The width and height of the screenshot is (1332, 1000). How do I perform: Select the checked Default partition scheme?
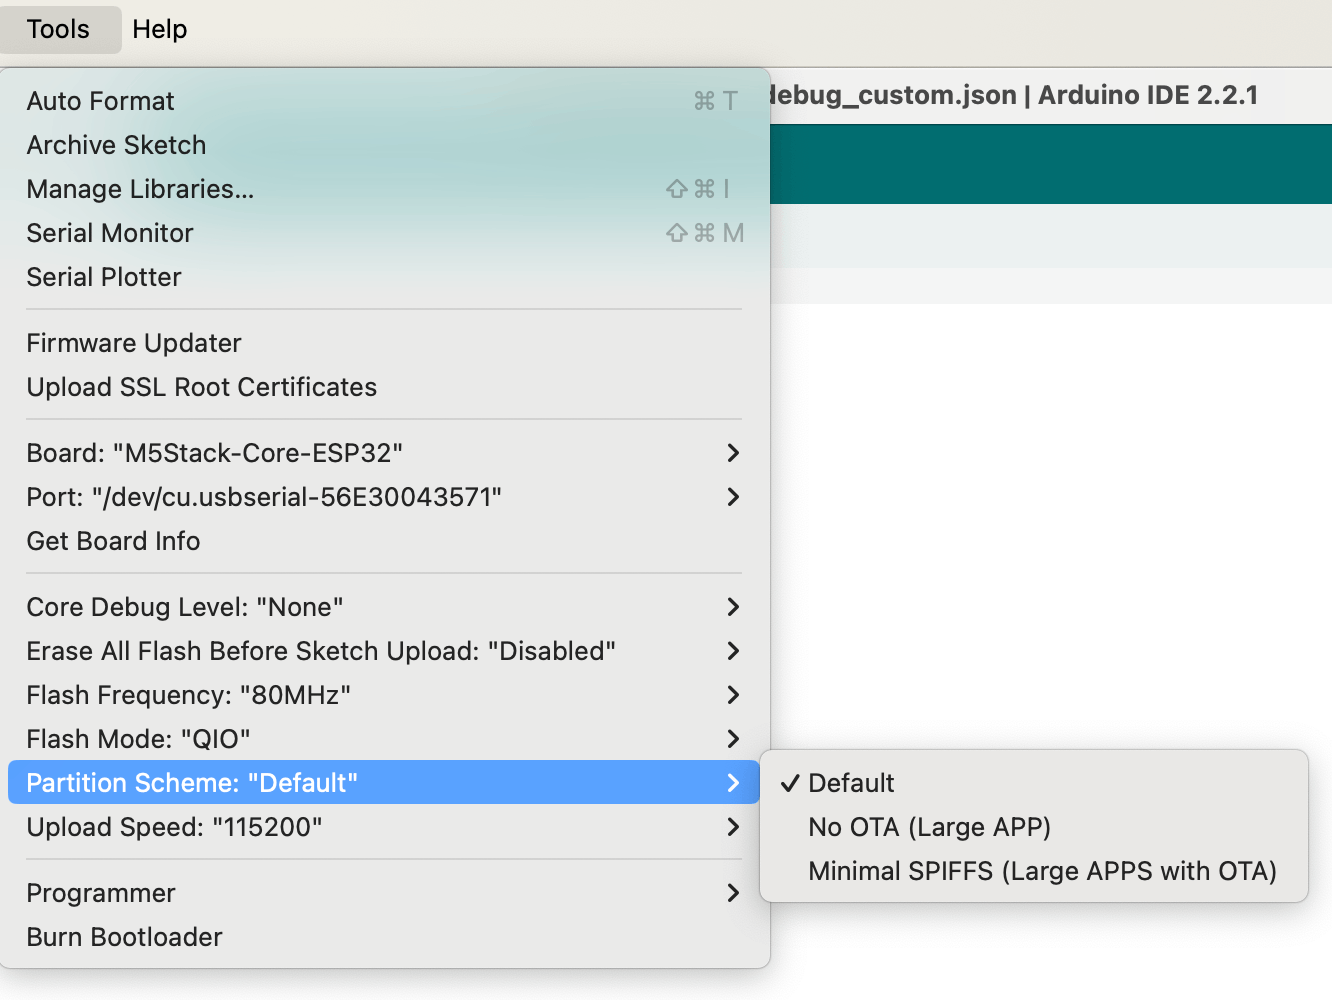1034,783
